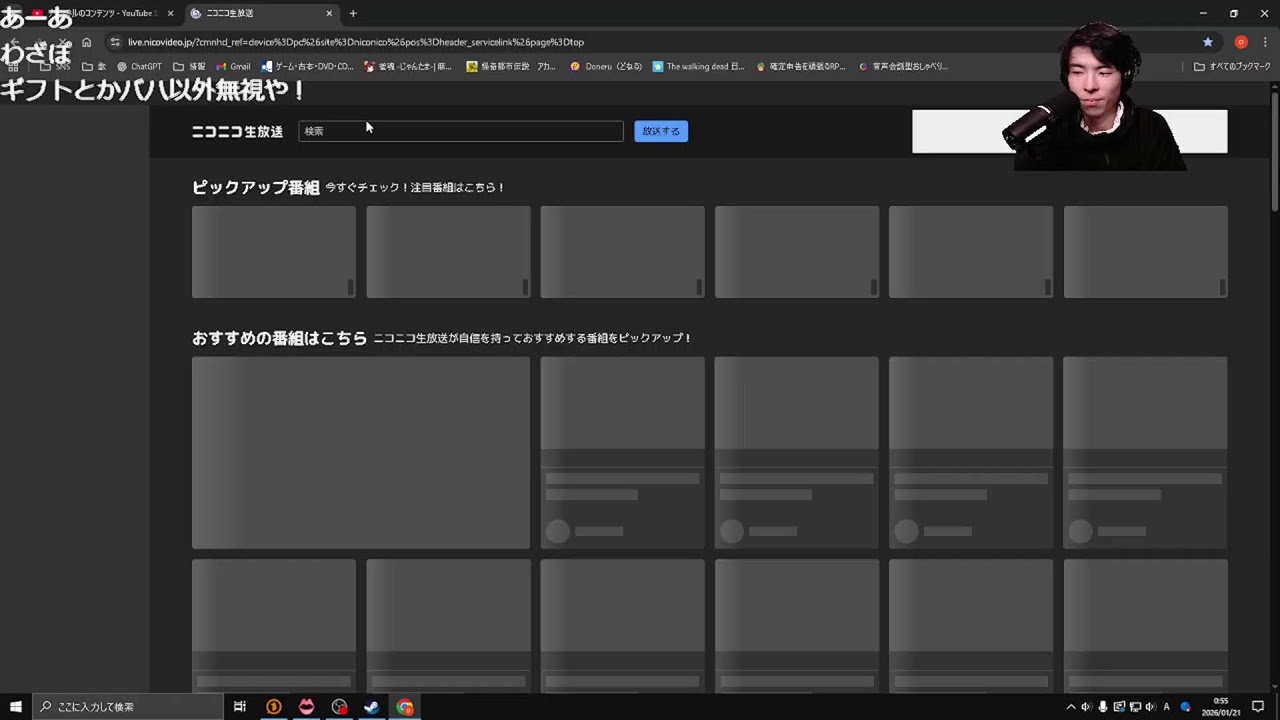This screenshot has height=720, width=1280.
Task: Open the Windows Start menu
Action: tap(16, 707)
